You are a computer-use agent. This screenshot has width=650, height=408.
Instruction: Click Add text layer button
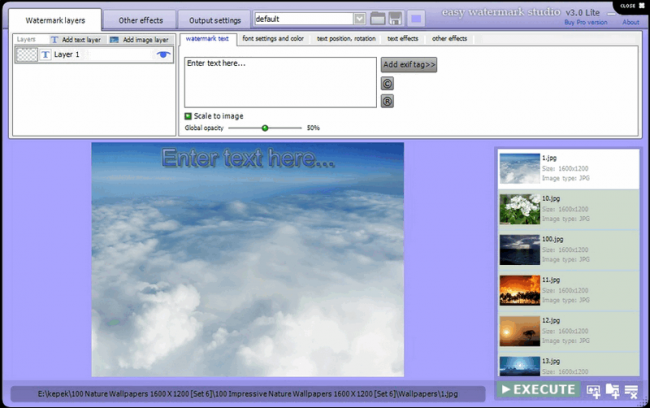pos(76,40)
